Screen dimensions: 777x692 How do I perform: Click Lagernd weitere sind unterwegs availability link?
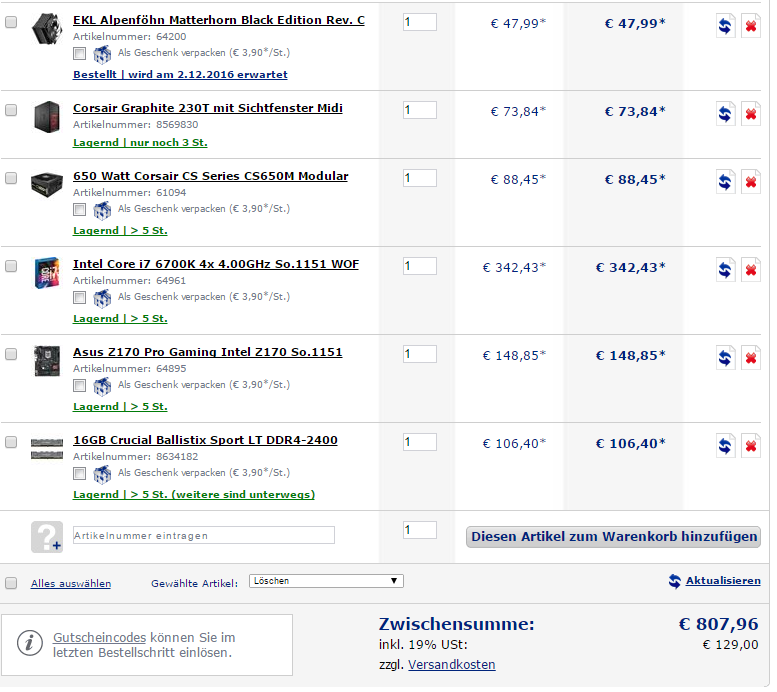(194, 495)
